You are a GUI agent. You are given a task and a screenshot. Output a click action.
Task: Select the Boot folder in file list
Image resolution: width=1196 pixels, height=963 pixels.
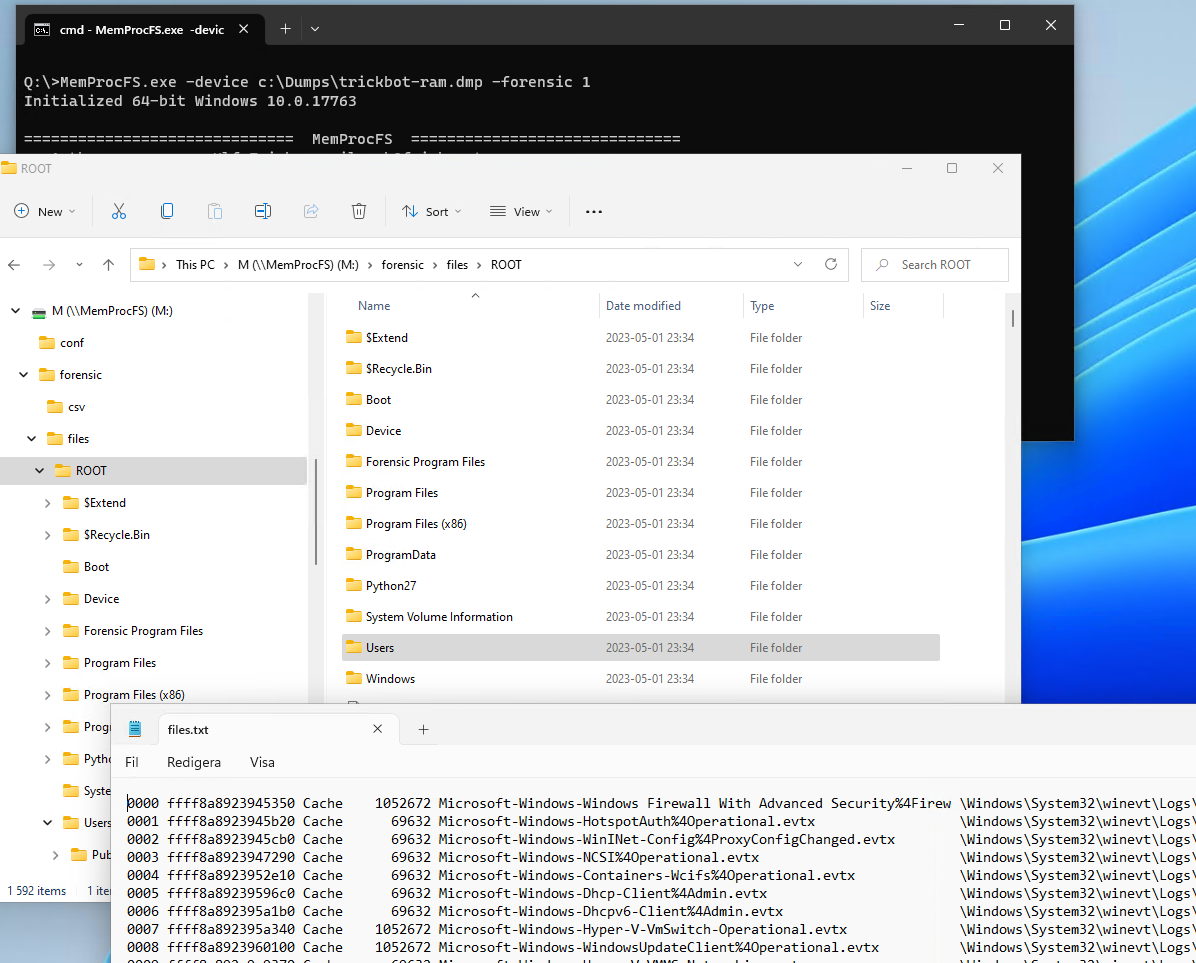click(641, 400)
